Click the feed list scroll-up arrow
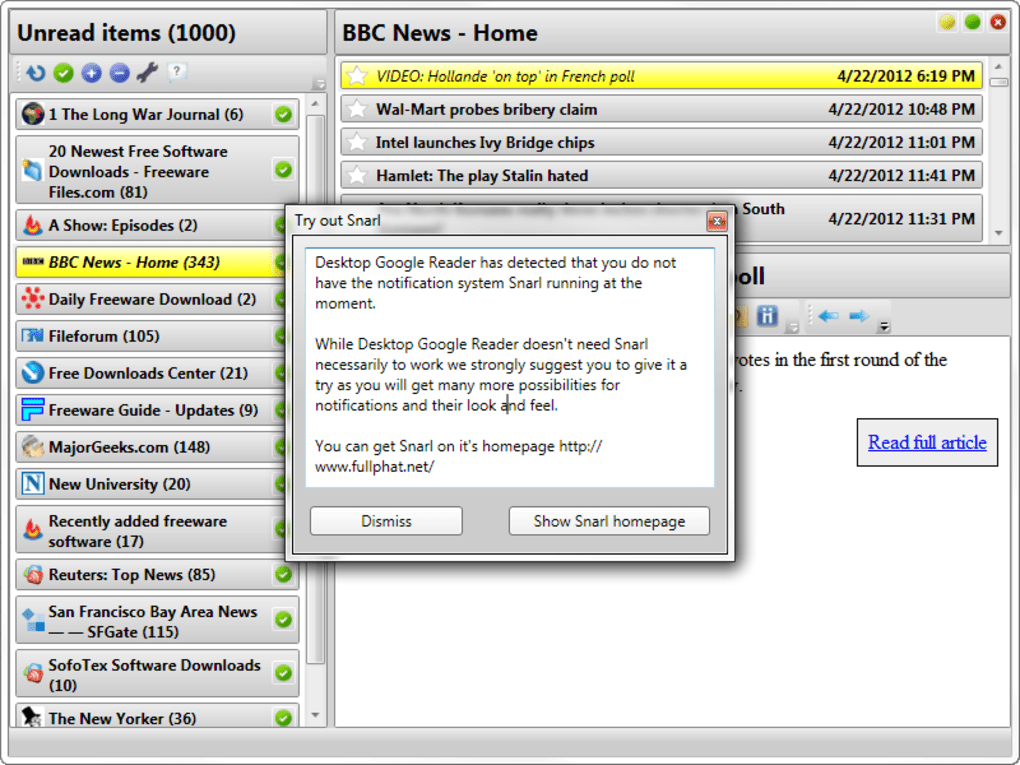 pyautogui.click(x=315, y=104)
